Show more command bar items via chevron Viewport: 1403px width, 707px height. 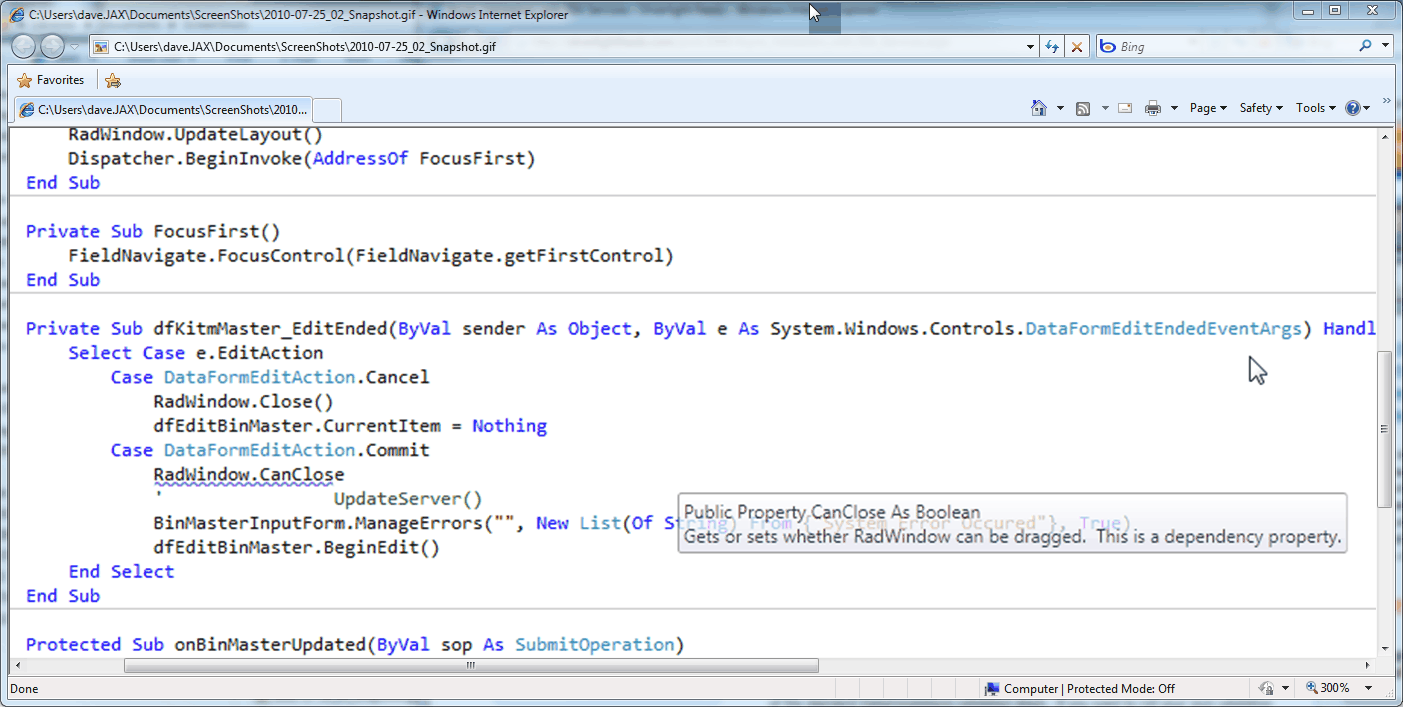tap(1387, 101)
